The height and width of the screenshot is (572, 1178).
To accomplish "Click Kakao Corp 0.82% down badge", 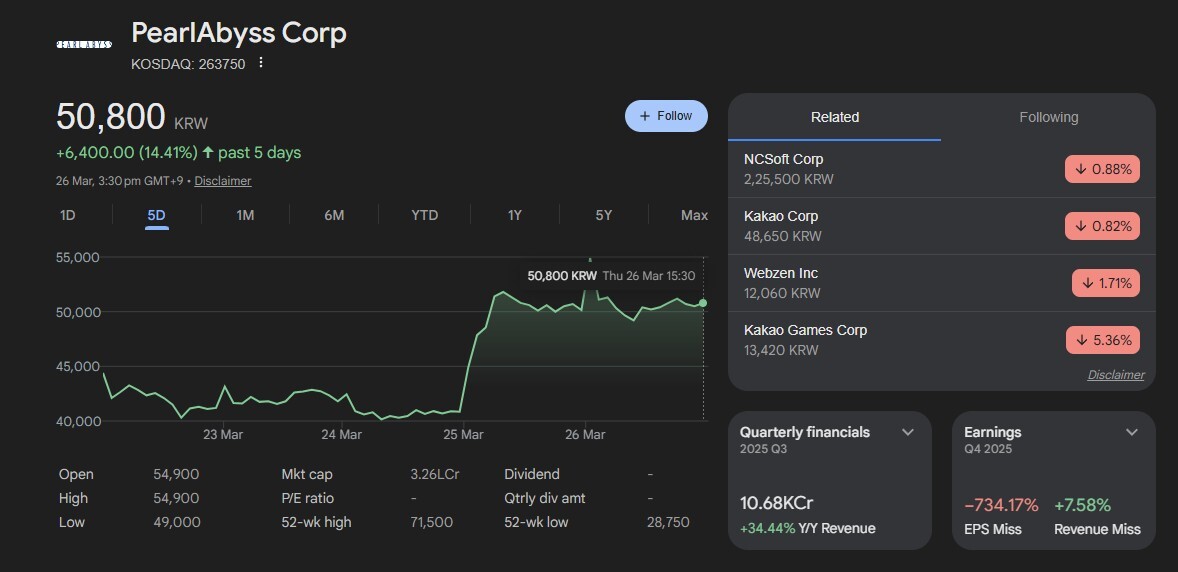I will click(1102, 226).
